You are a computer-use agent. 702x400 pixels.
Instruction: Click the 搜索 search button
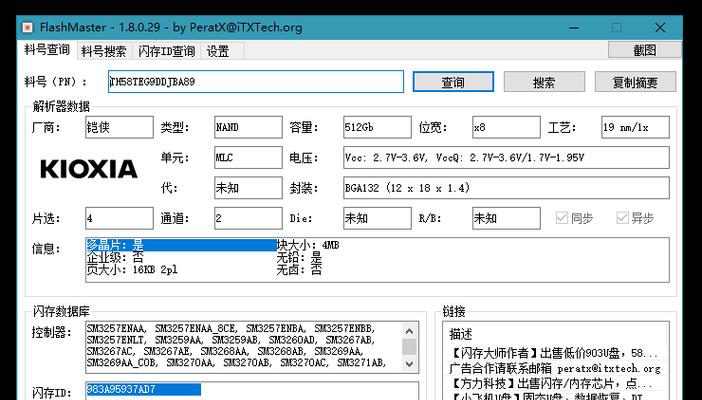(x=544, y=82)
